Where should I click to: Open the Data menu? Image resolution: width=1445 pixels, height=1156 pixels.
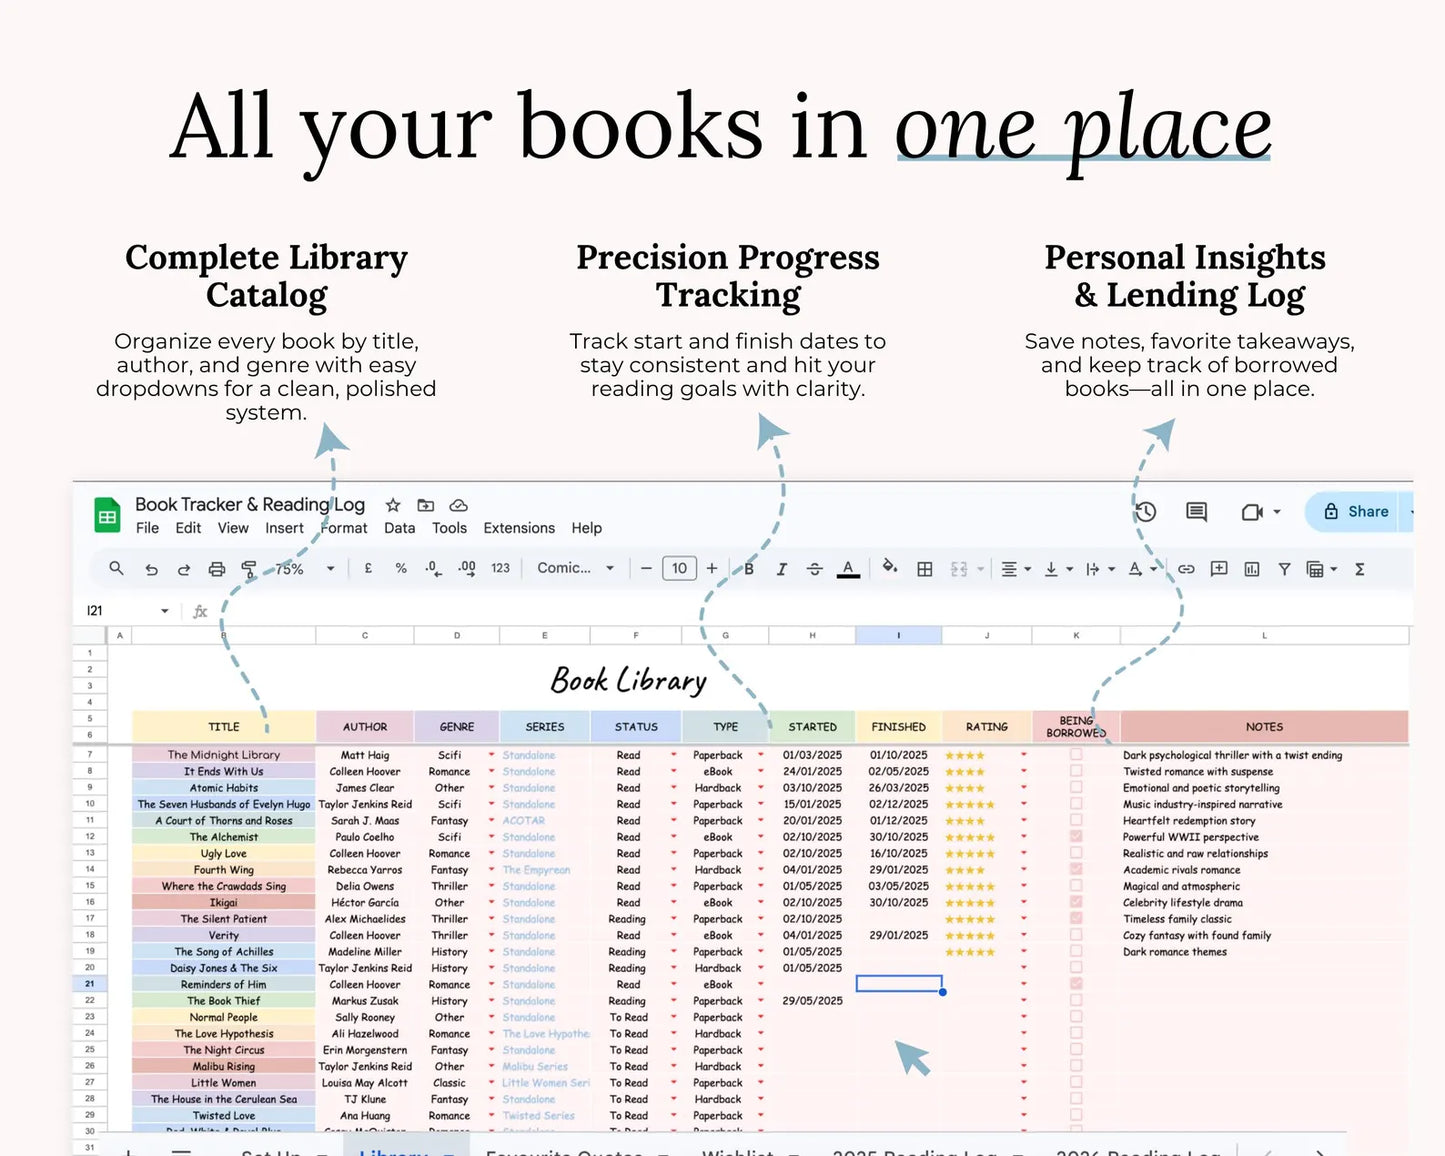tap(399, 528)
